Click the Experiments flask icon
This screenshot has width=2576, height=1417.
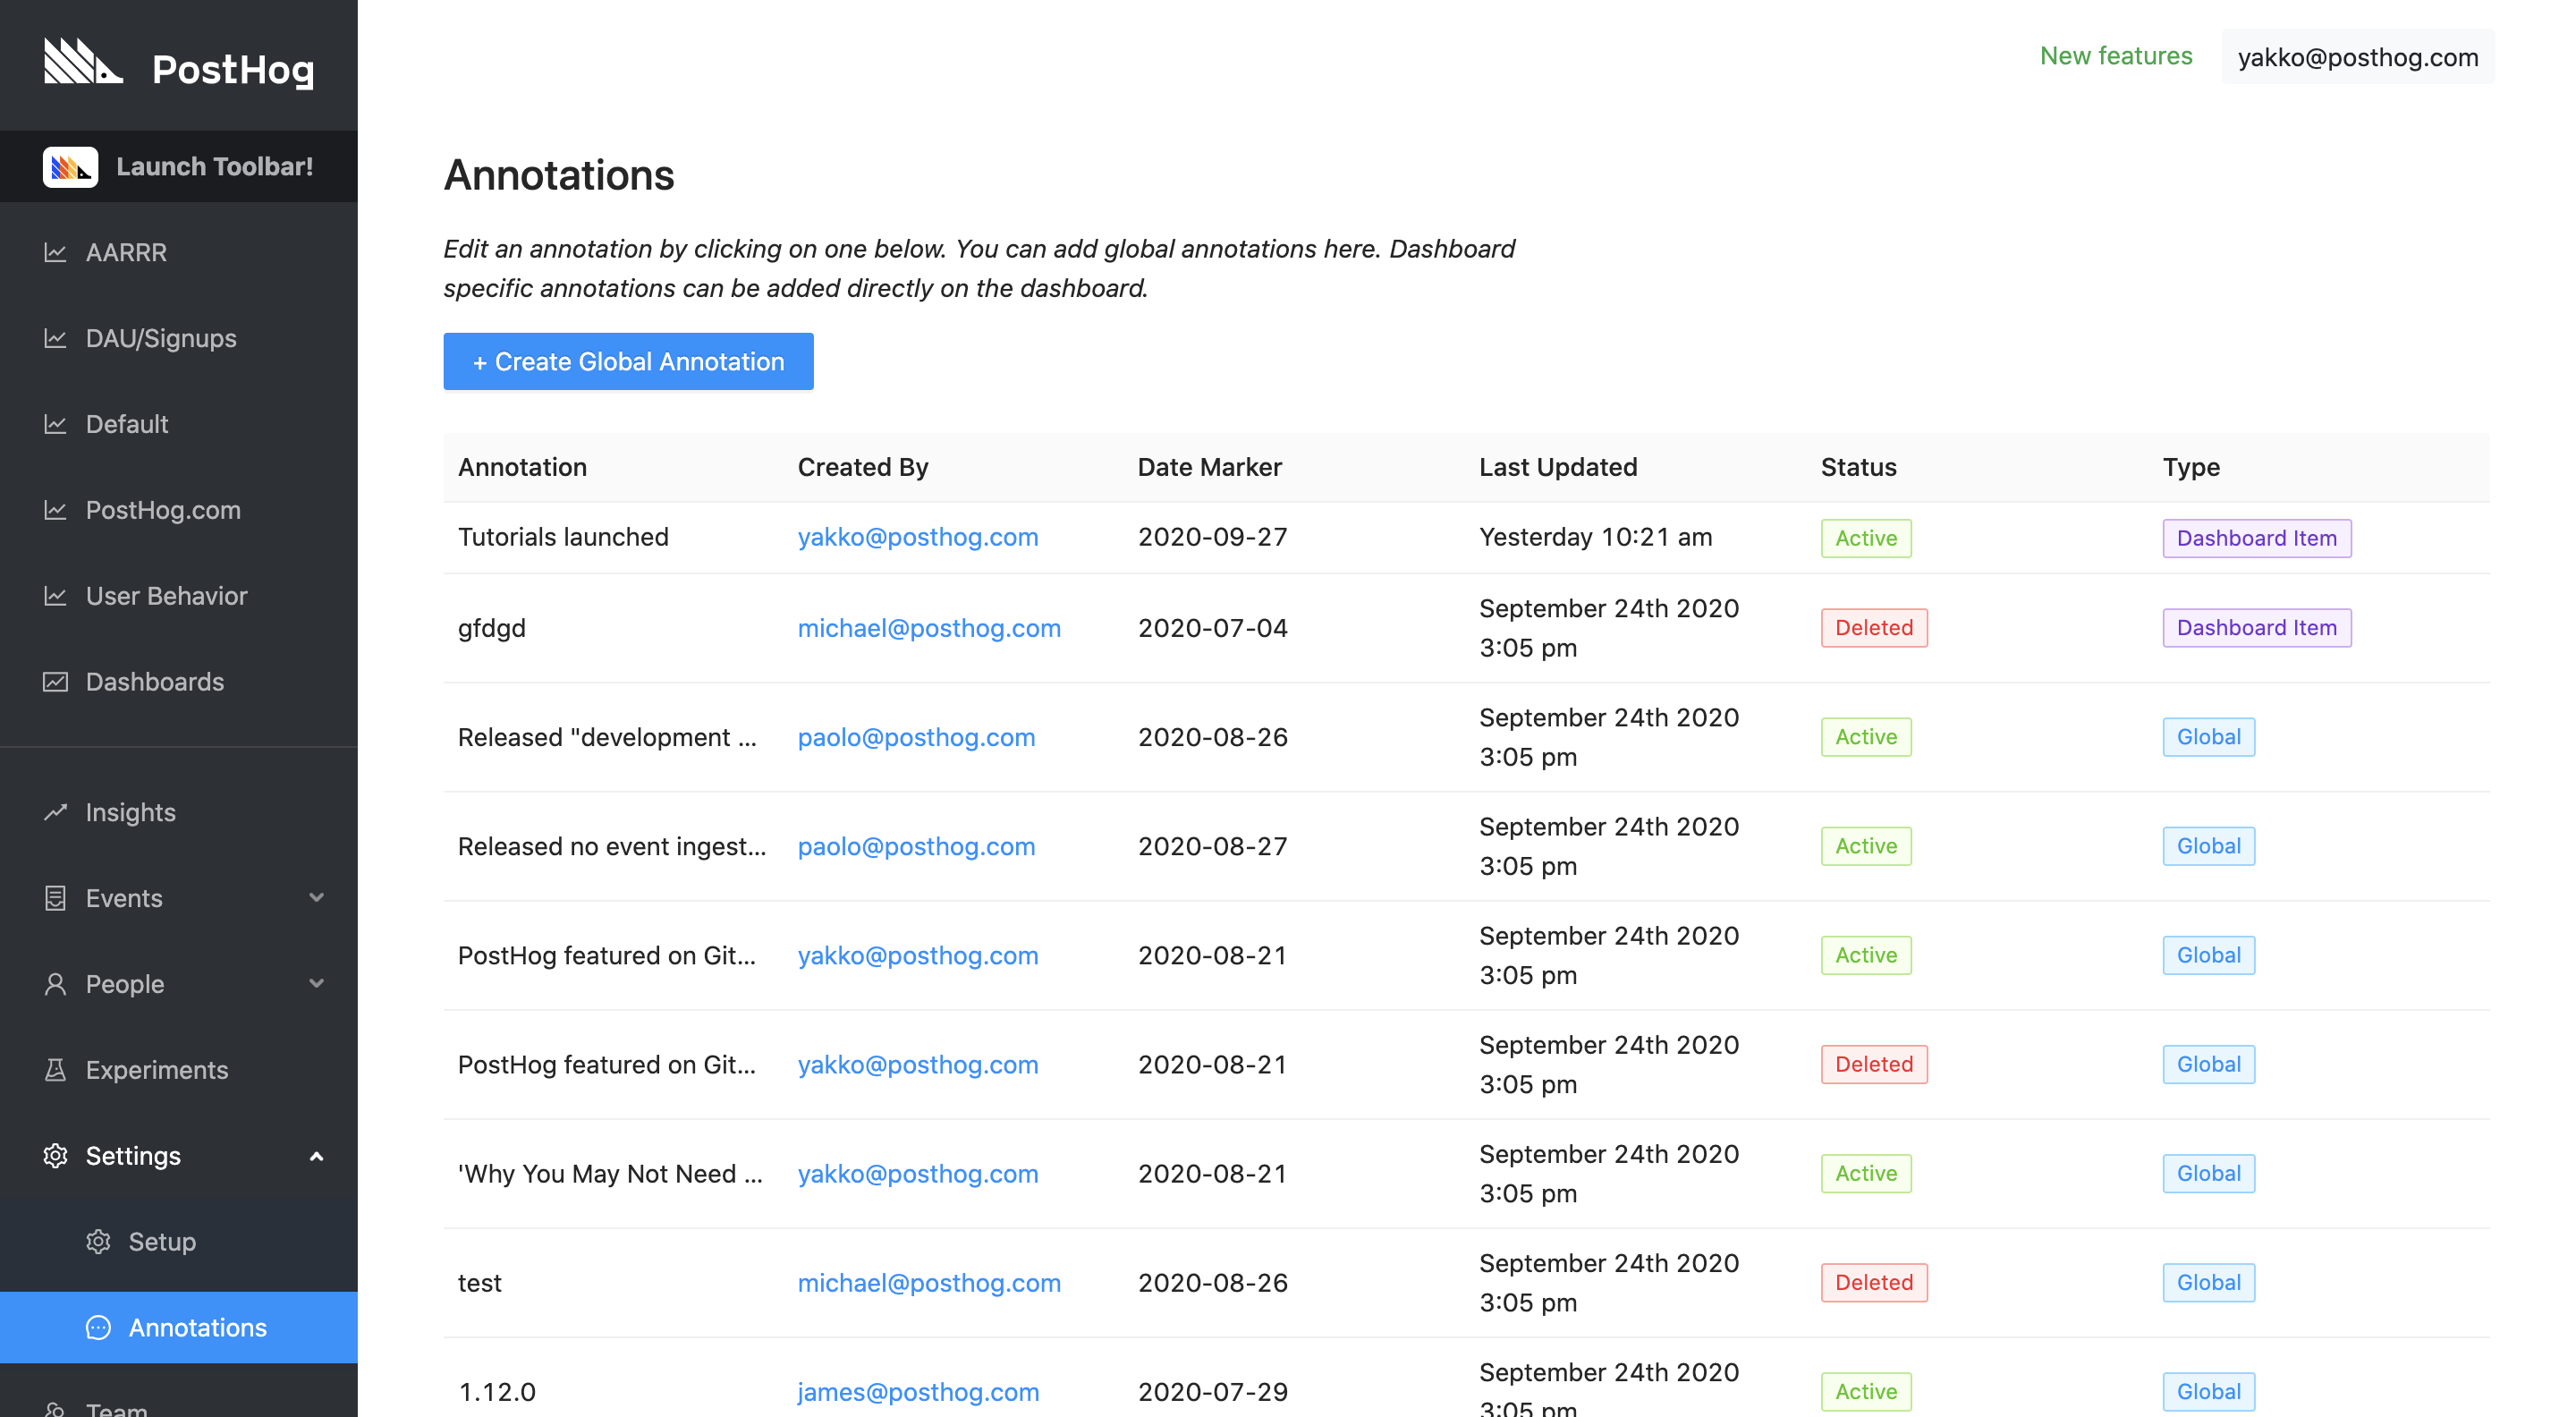[x=55, y=1070]
